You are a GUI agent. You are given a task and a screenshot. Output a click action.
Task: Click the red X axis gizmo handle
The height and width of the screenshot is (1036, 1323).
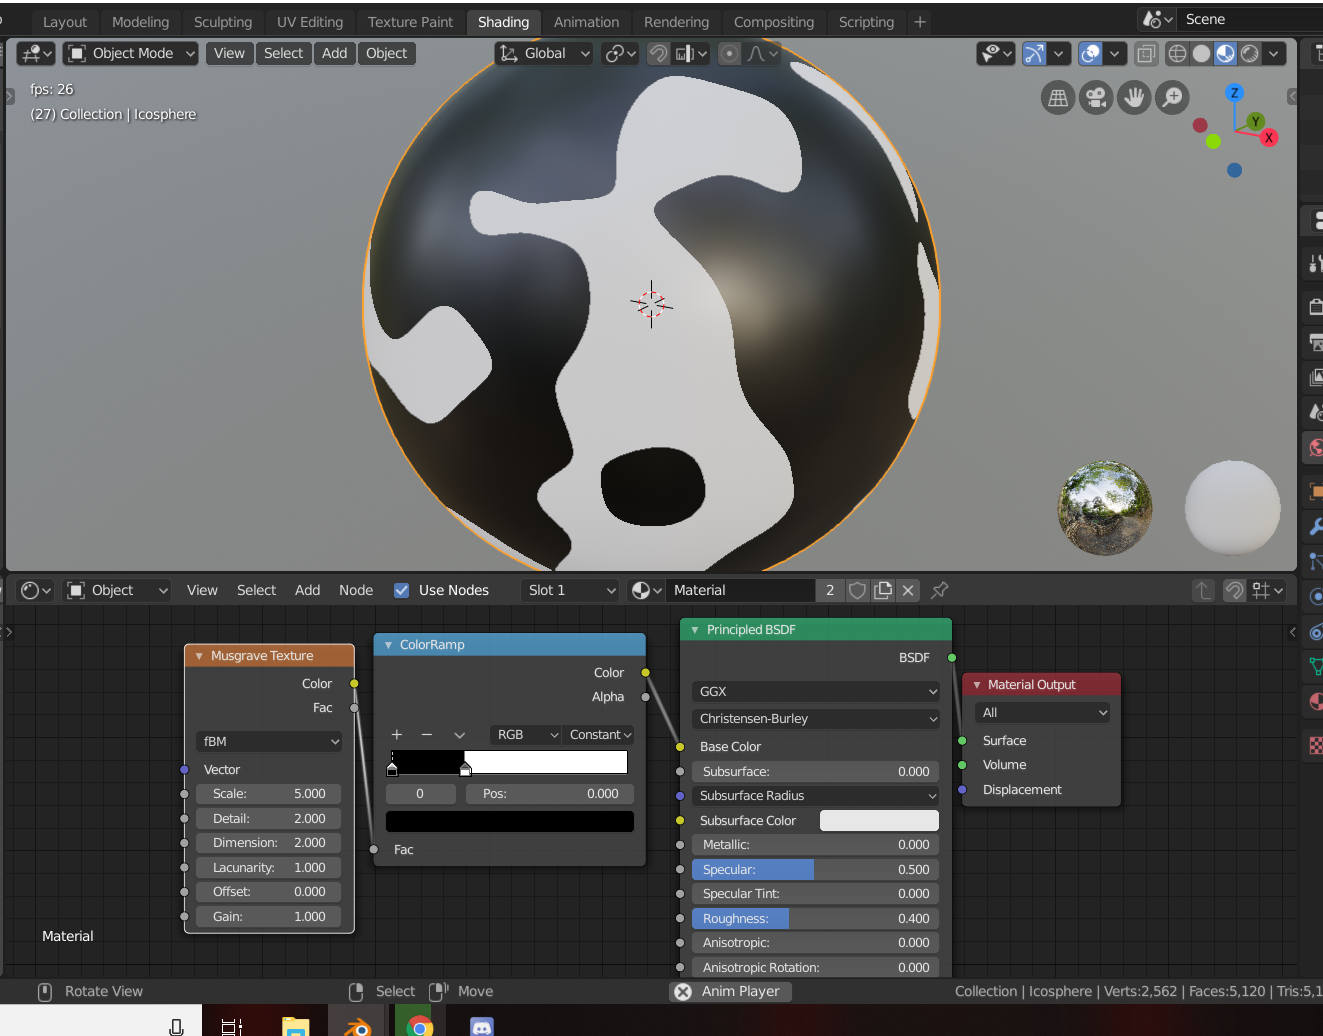(x=1269, y=137)
